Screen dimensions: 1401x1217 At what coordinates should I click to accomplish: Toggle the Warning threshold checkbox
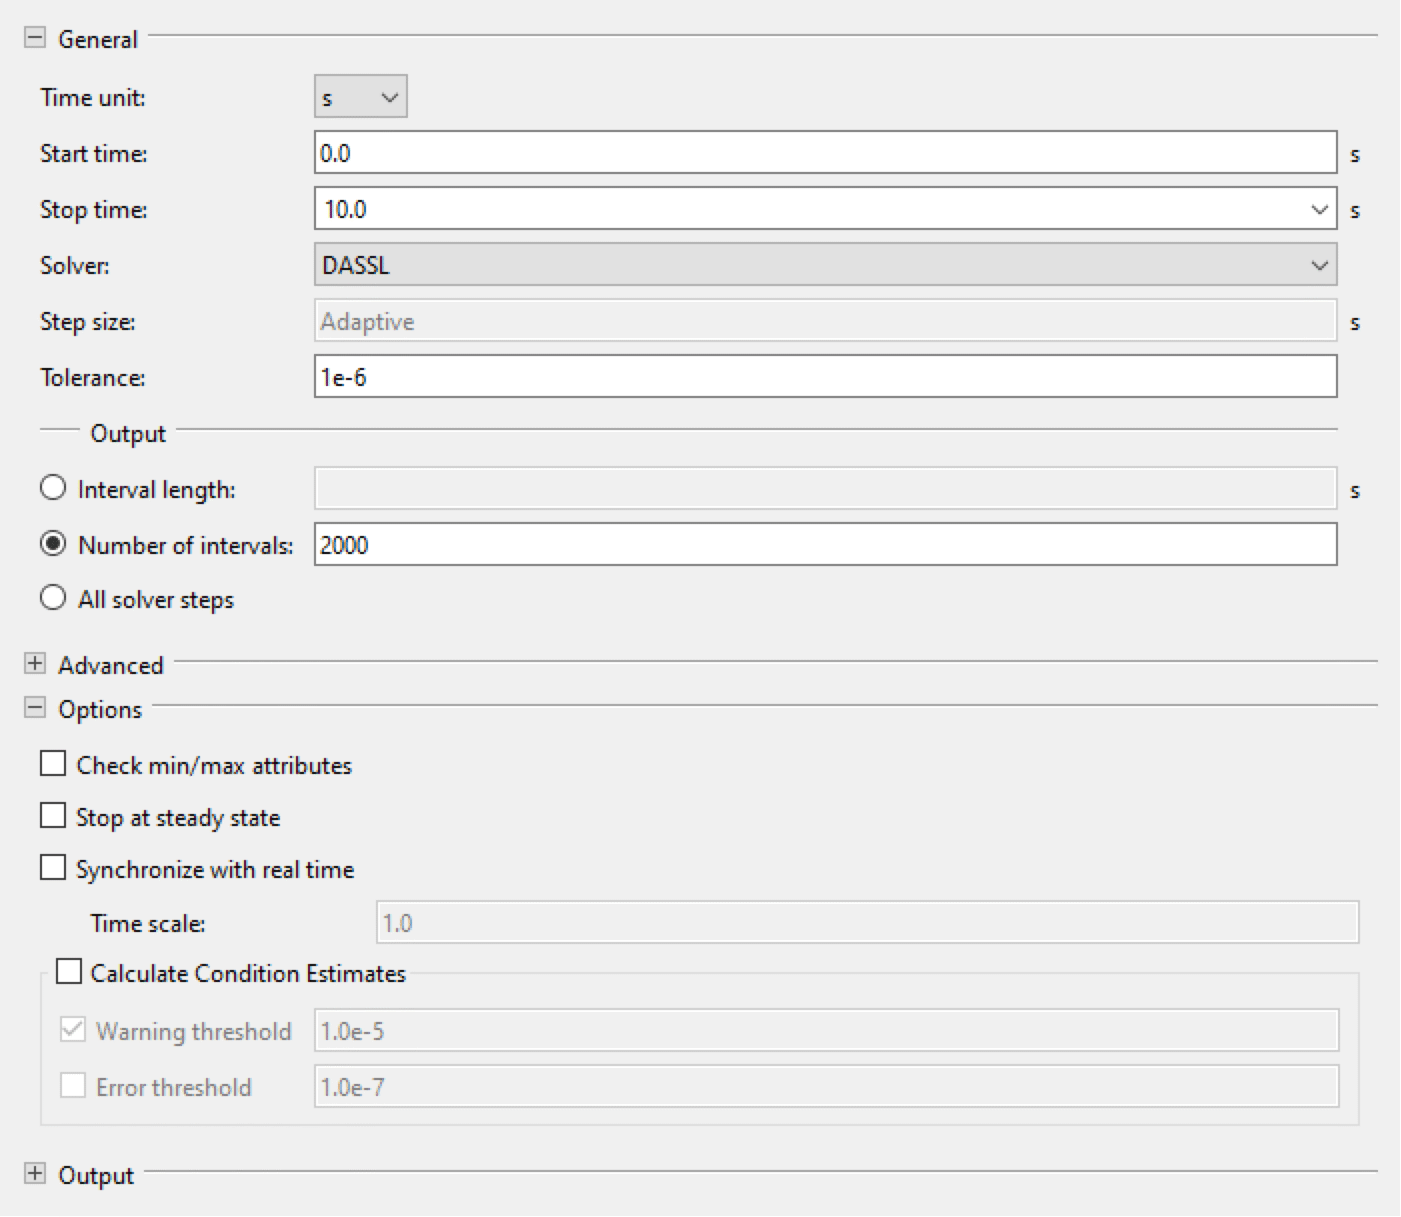73,1030
